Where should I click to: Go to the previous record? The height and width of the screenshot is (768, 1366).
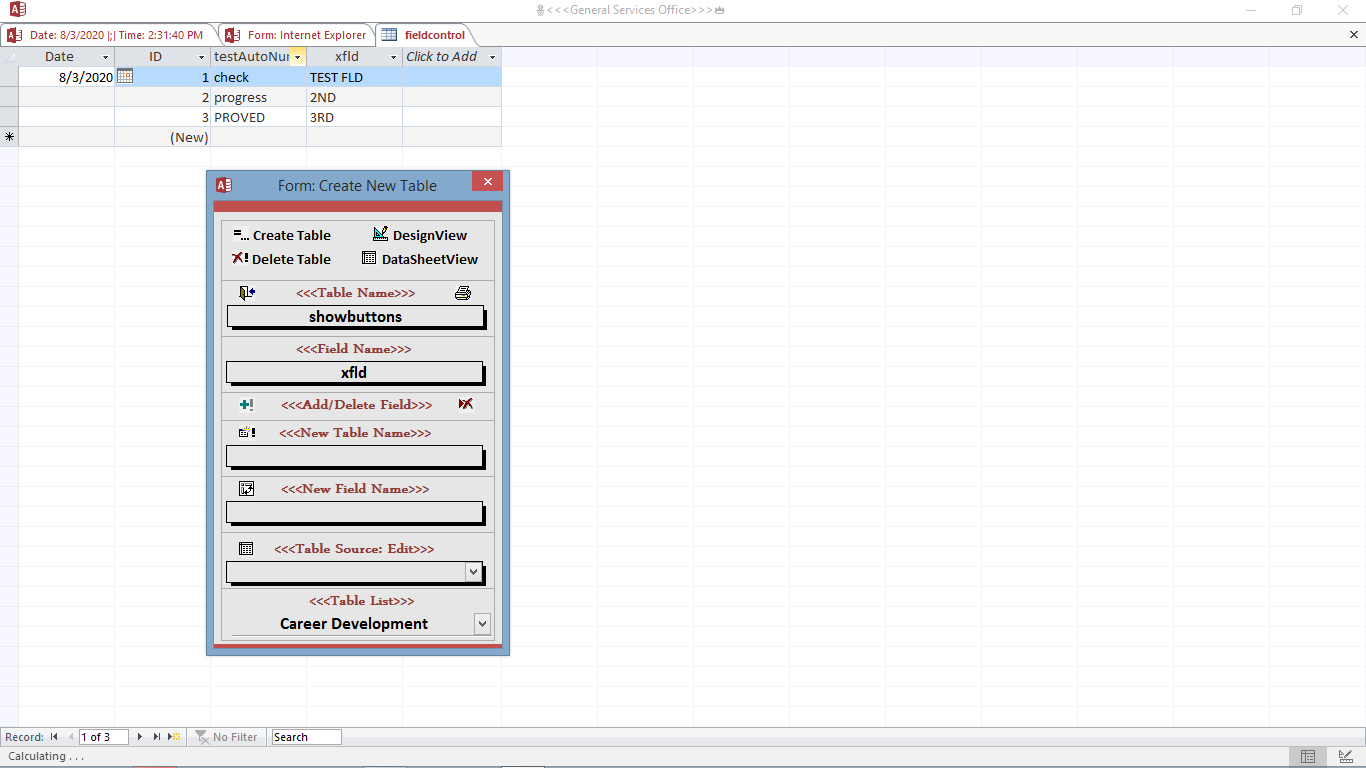(71, 737)
